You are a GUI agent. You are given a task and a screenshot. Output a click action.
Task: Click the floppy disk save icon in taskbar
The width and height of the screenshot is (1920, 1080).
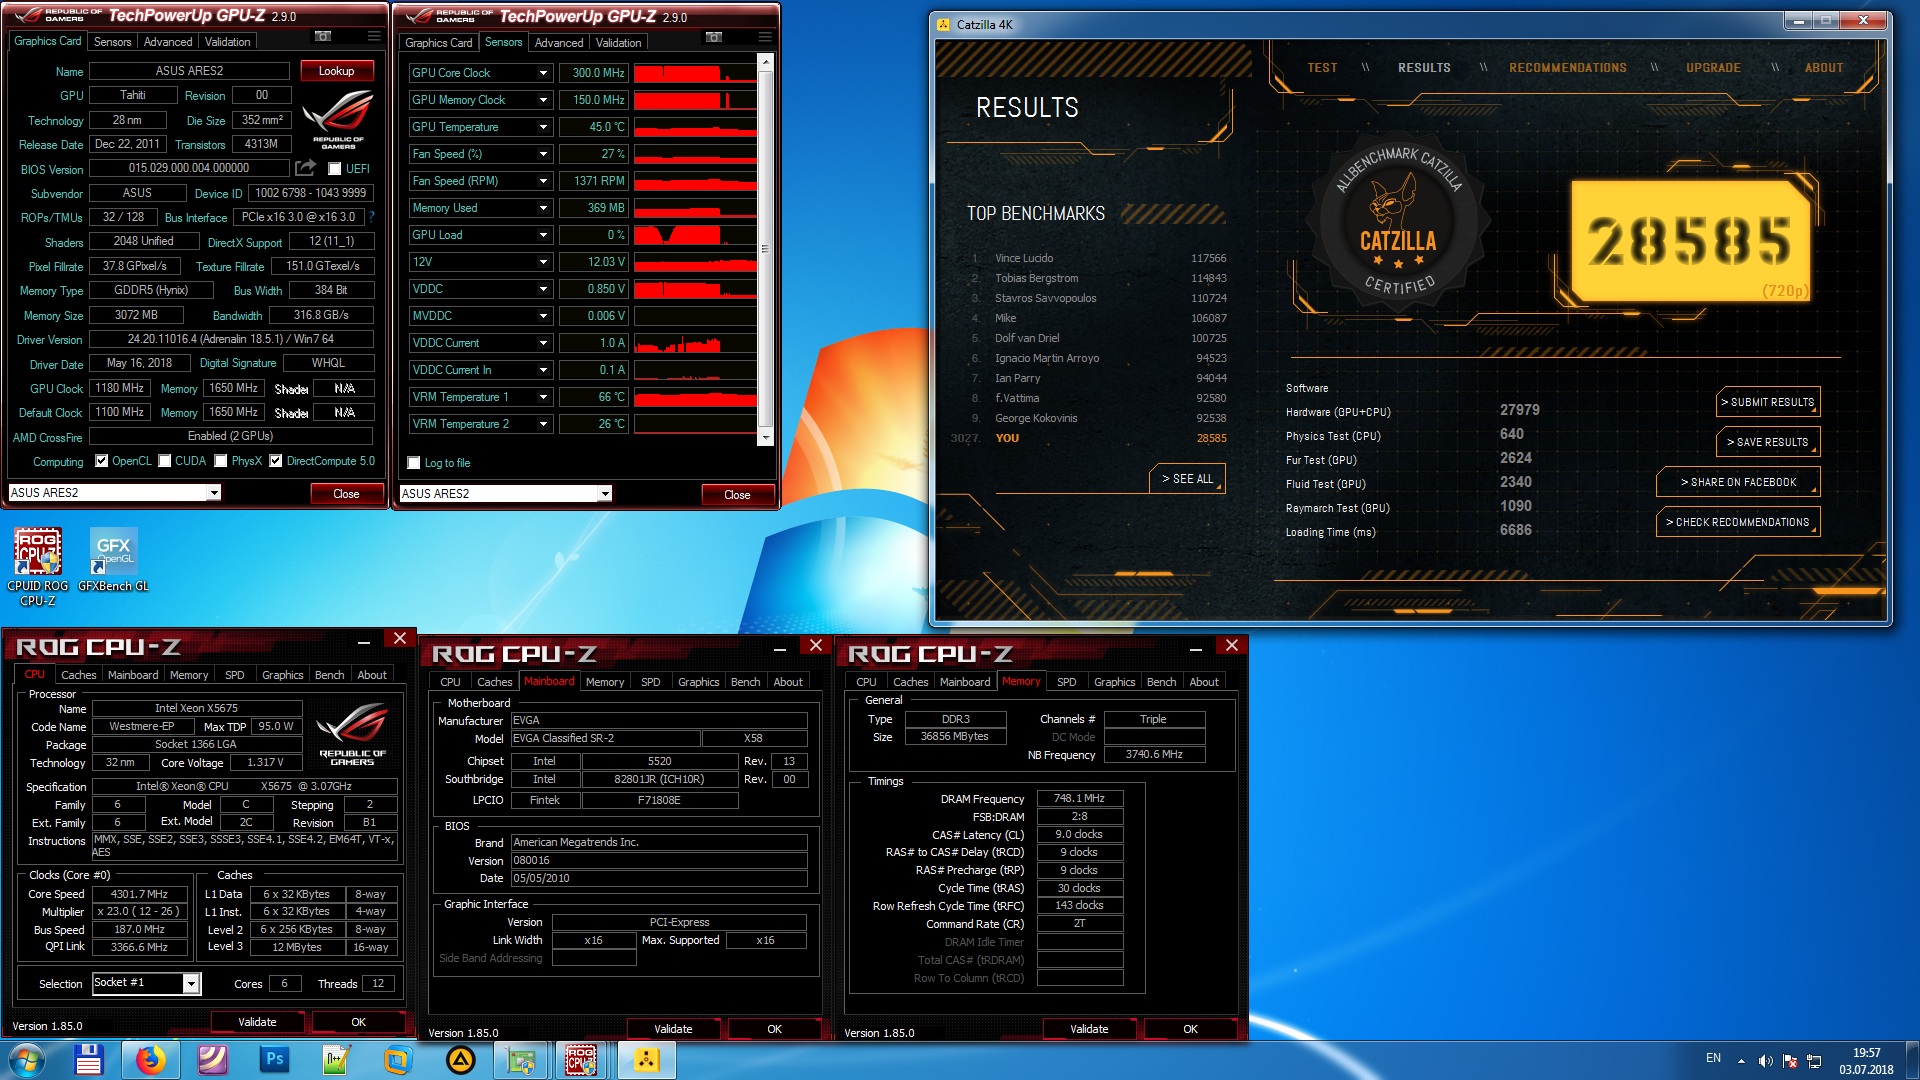[x=88, y=1060]
